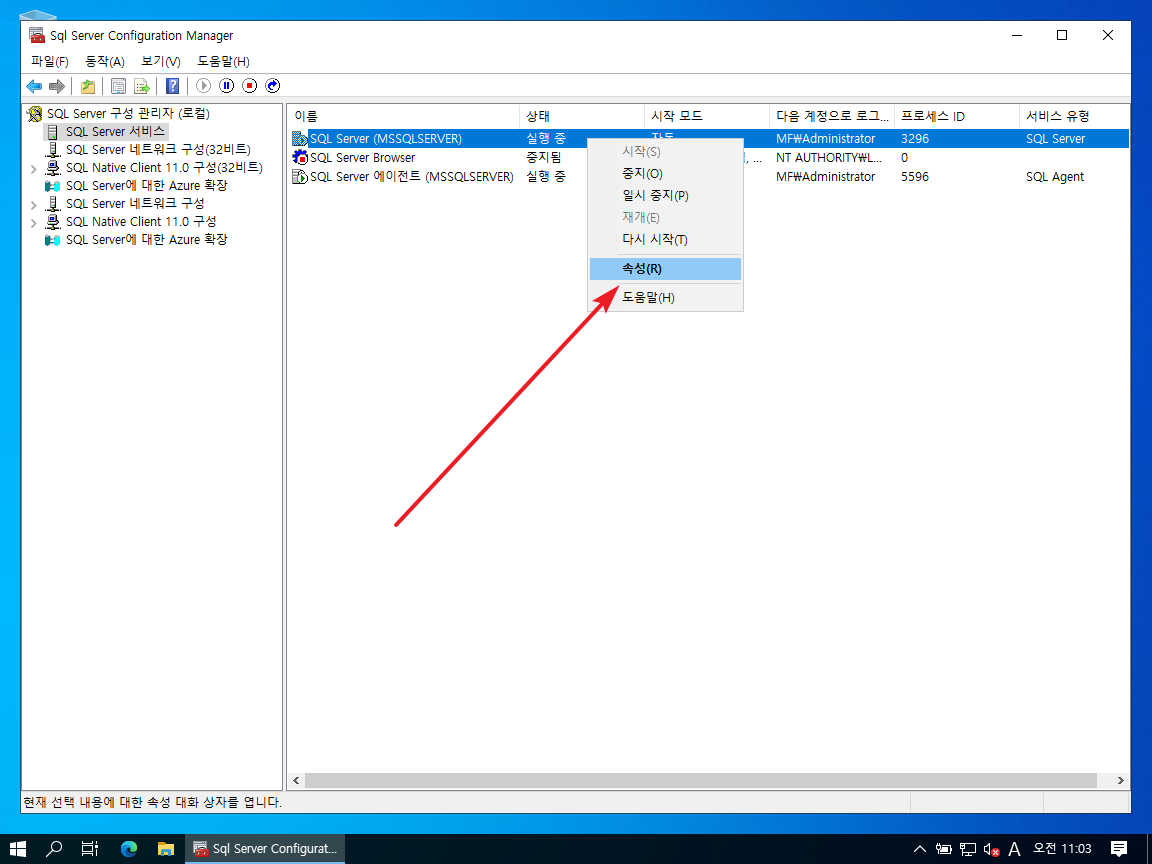The width and height of the screenshot is (1152, 864).
Task: Click the horizontal scrollbar right arrow
Action: [x=1121, y=780]
